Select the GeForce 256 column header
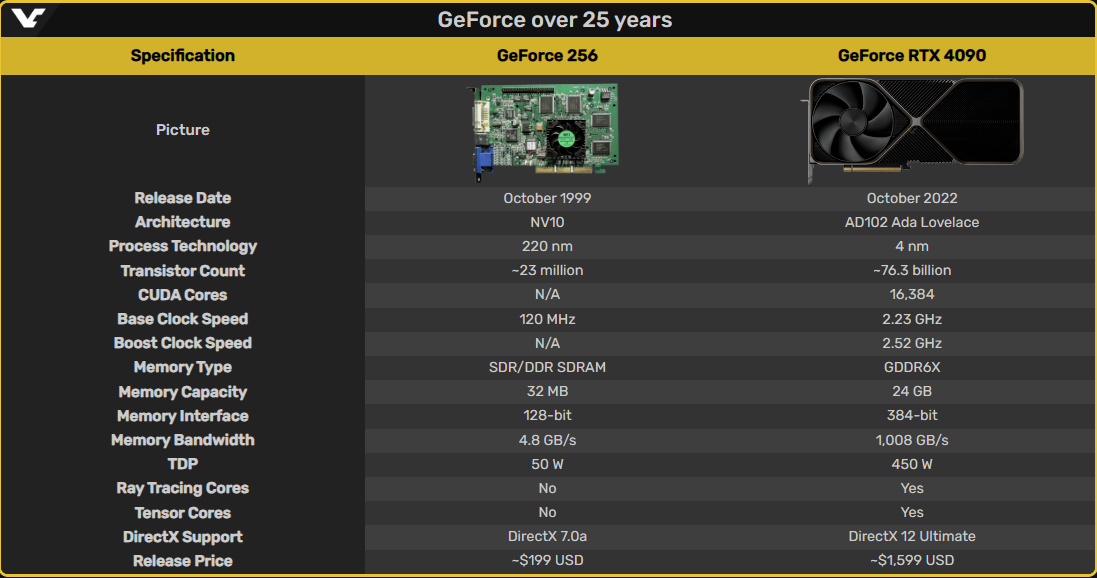This screenshot has height=578, width=1097. tap(547, 56)
